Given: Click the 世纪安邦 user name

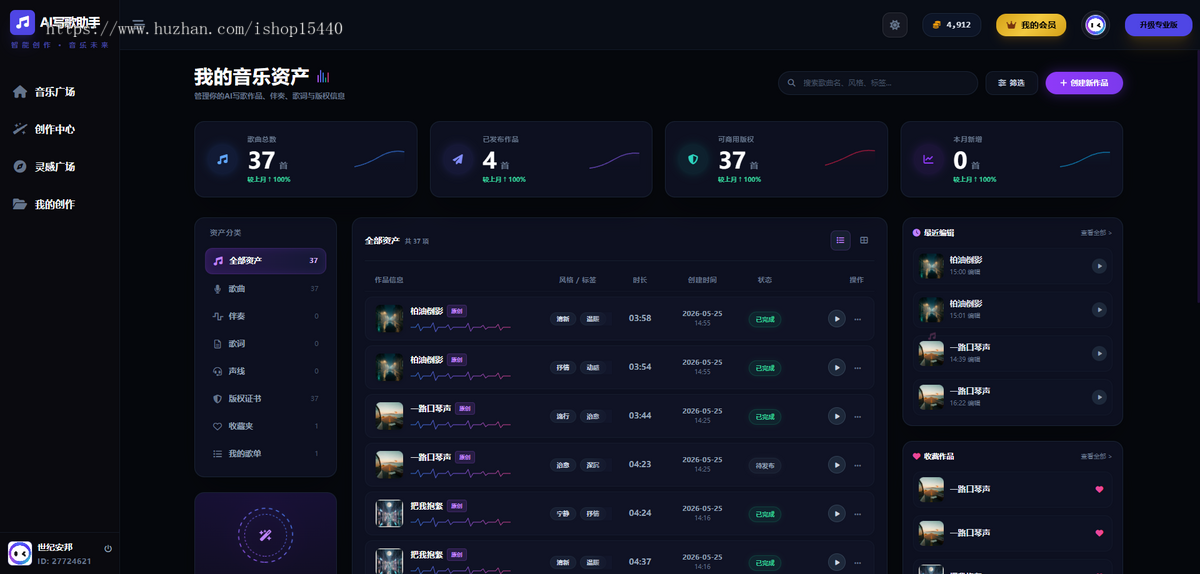Looking at the screenshot, I should tap(54, 547).
